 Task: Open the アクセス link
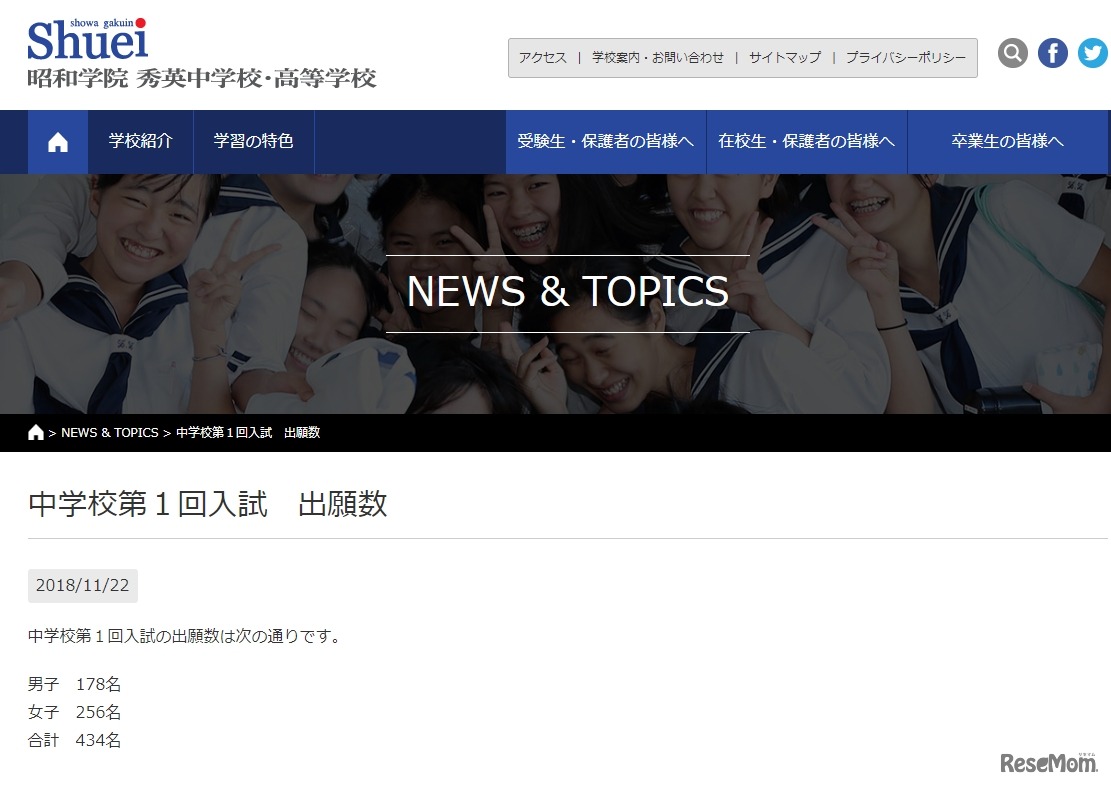pyautogui.click(x=543, y=57)
